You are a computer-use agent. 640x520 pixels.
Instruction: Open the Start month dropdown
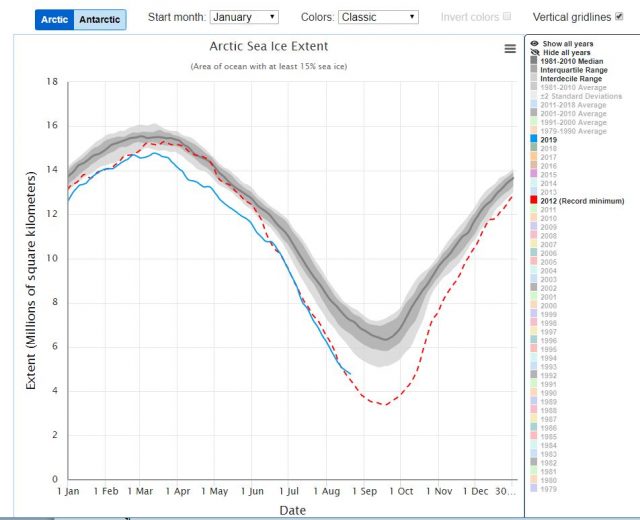[x=245, y=17]
